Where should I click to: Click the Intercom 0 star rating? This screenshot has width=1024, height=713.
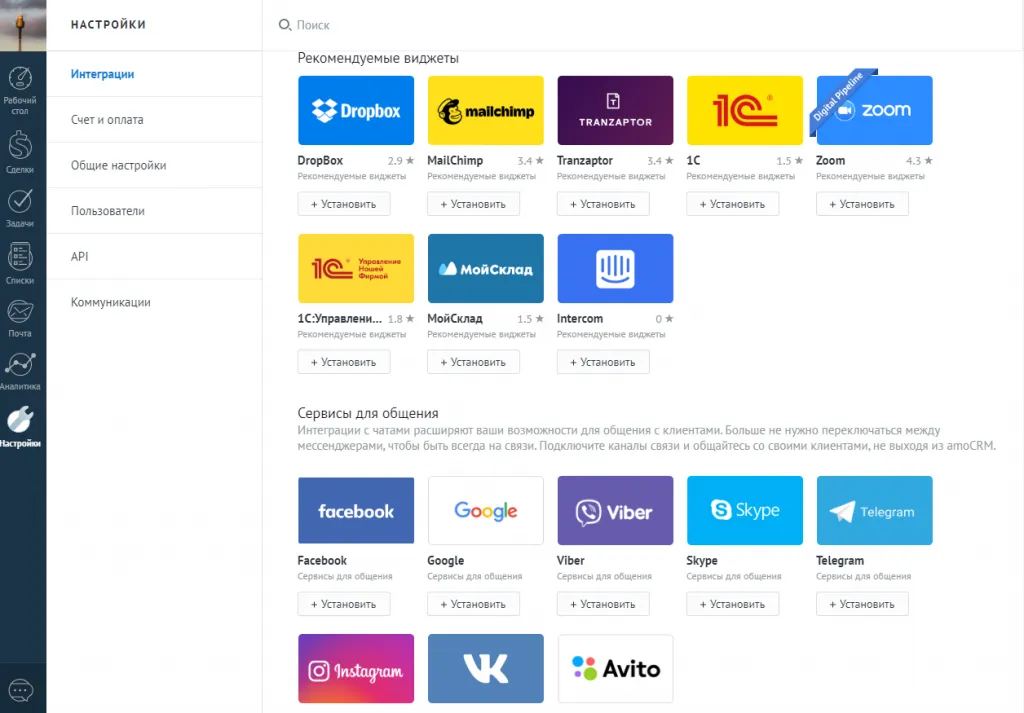click(x=664, y=319)
